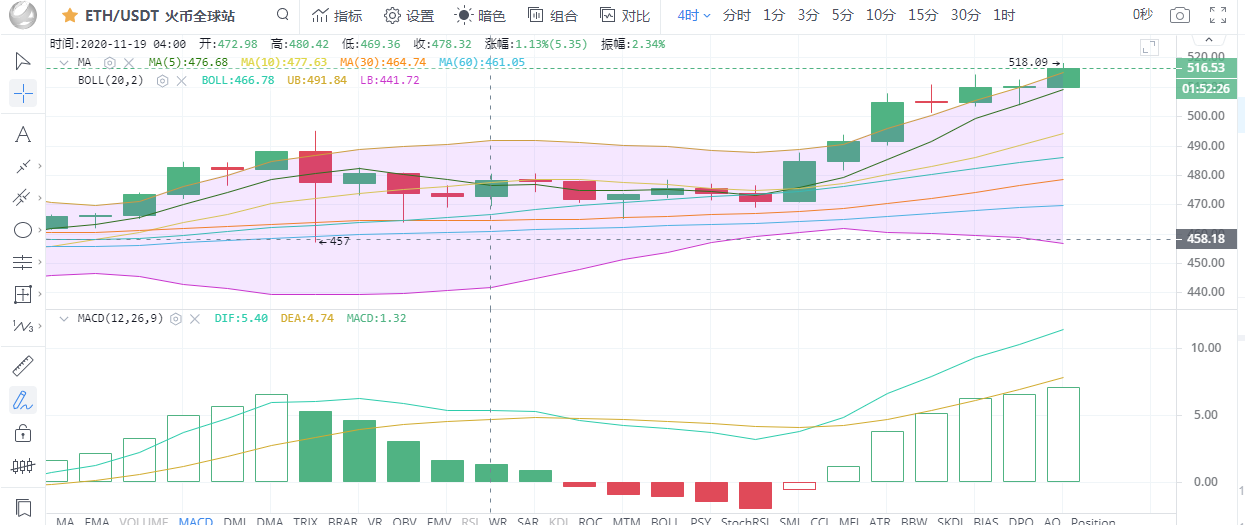Select the crosshair cursor tool
1245x525 pixels.
[22, 94]
